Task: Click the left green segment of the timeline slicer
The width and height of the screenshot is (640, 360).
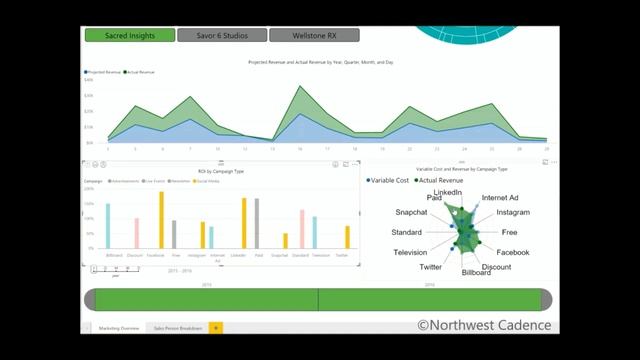Action: 207,300
